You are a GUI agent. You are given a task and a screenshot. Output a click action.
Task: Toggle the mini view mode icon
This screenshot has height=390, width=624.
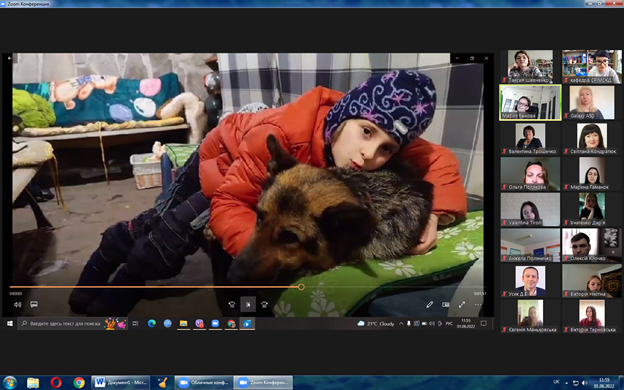446,304
